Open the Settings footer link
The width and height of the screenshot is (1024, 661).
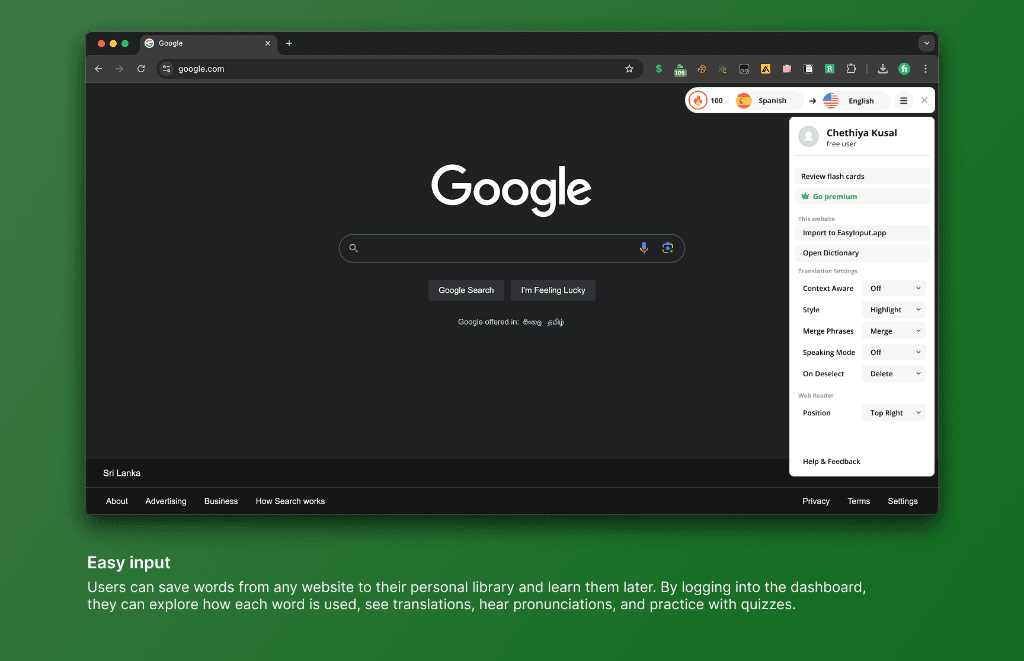pos(903,501)
